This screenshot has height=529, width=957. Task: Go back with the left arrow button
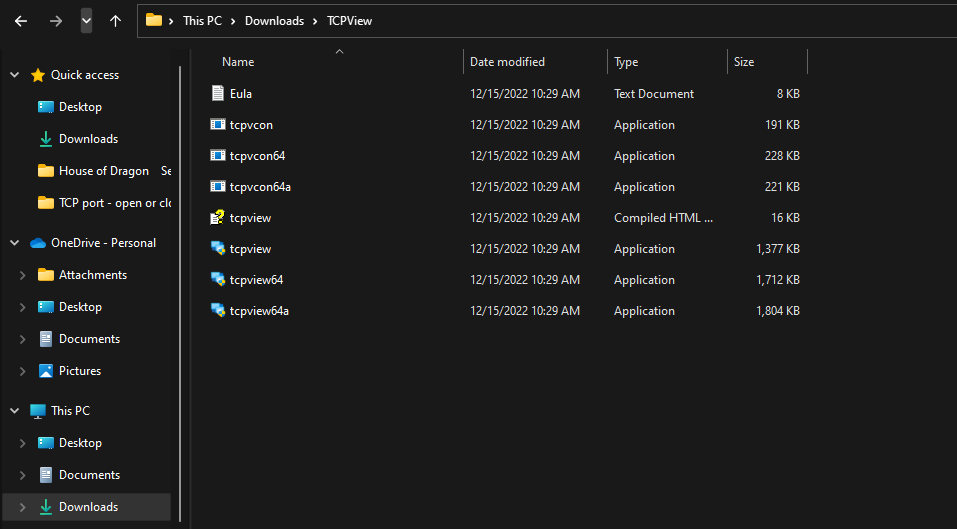(x=21, y=21)
